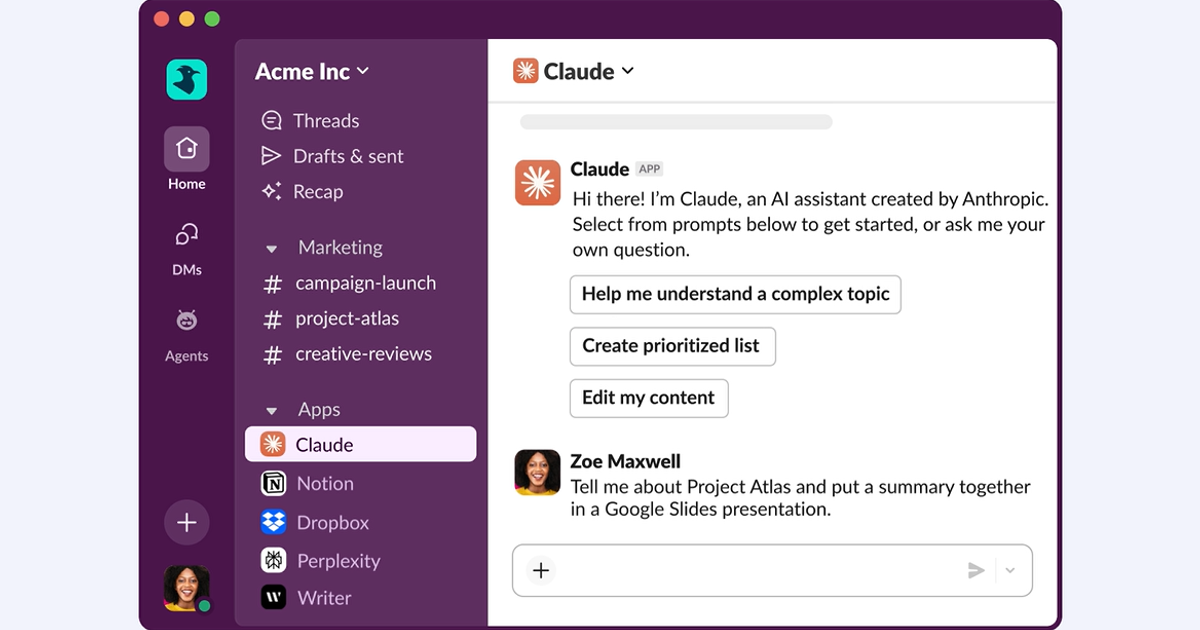Image resolution: width=1200 pixels, height=630 pixels.
Task: Open Threads in the sidebar
Action: pos(325,121)
